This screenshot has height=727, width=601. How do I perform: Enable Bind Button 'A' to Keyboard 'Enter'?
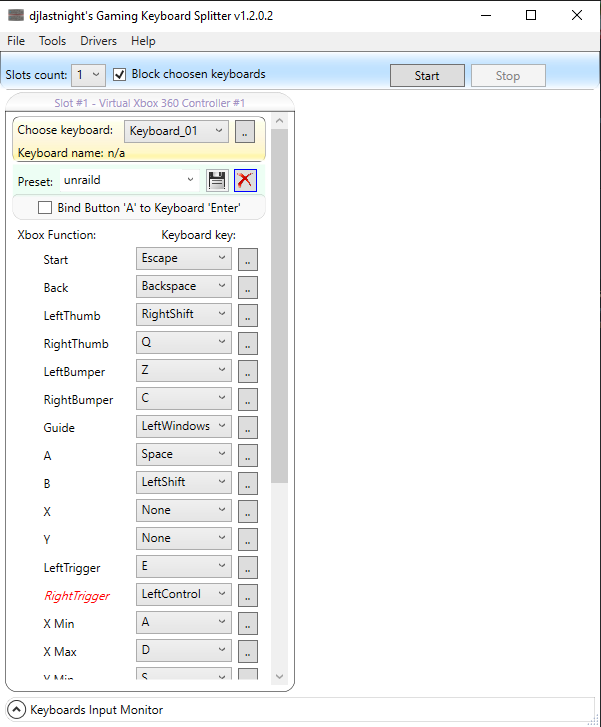click(x=45, y=208)
